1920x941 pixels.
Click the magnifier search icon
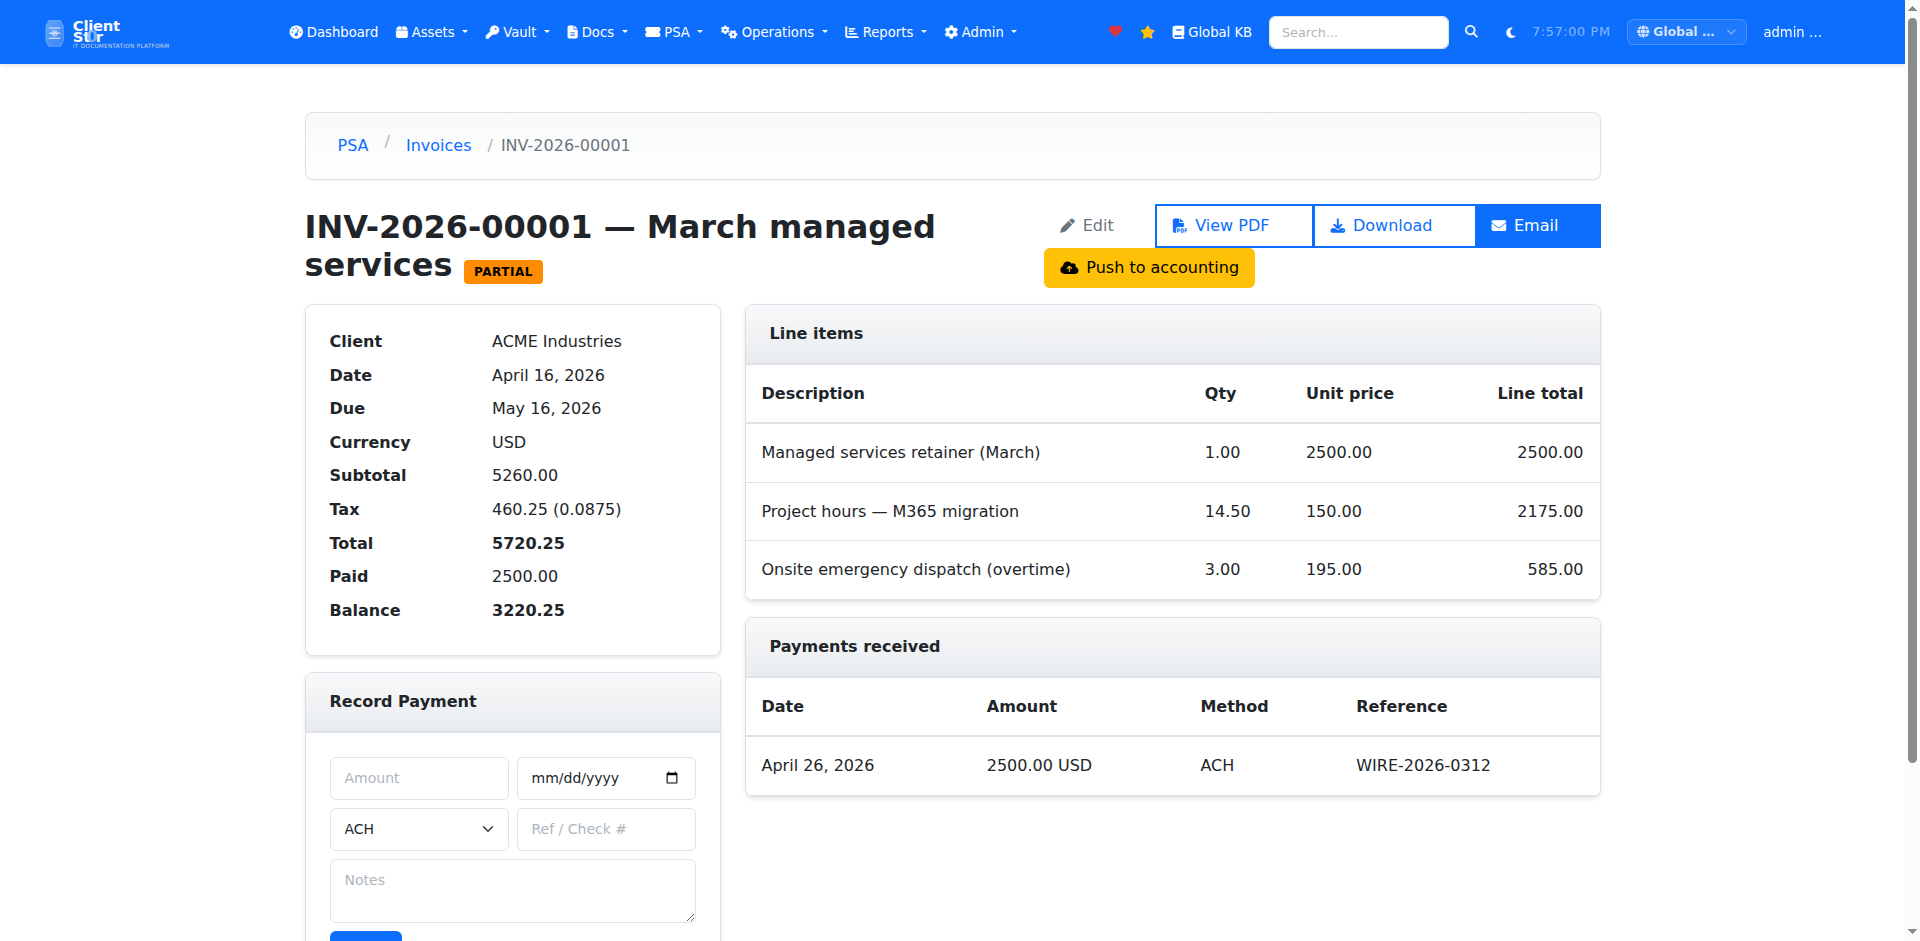(x=1471, y=32)
